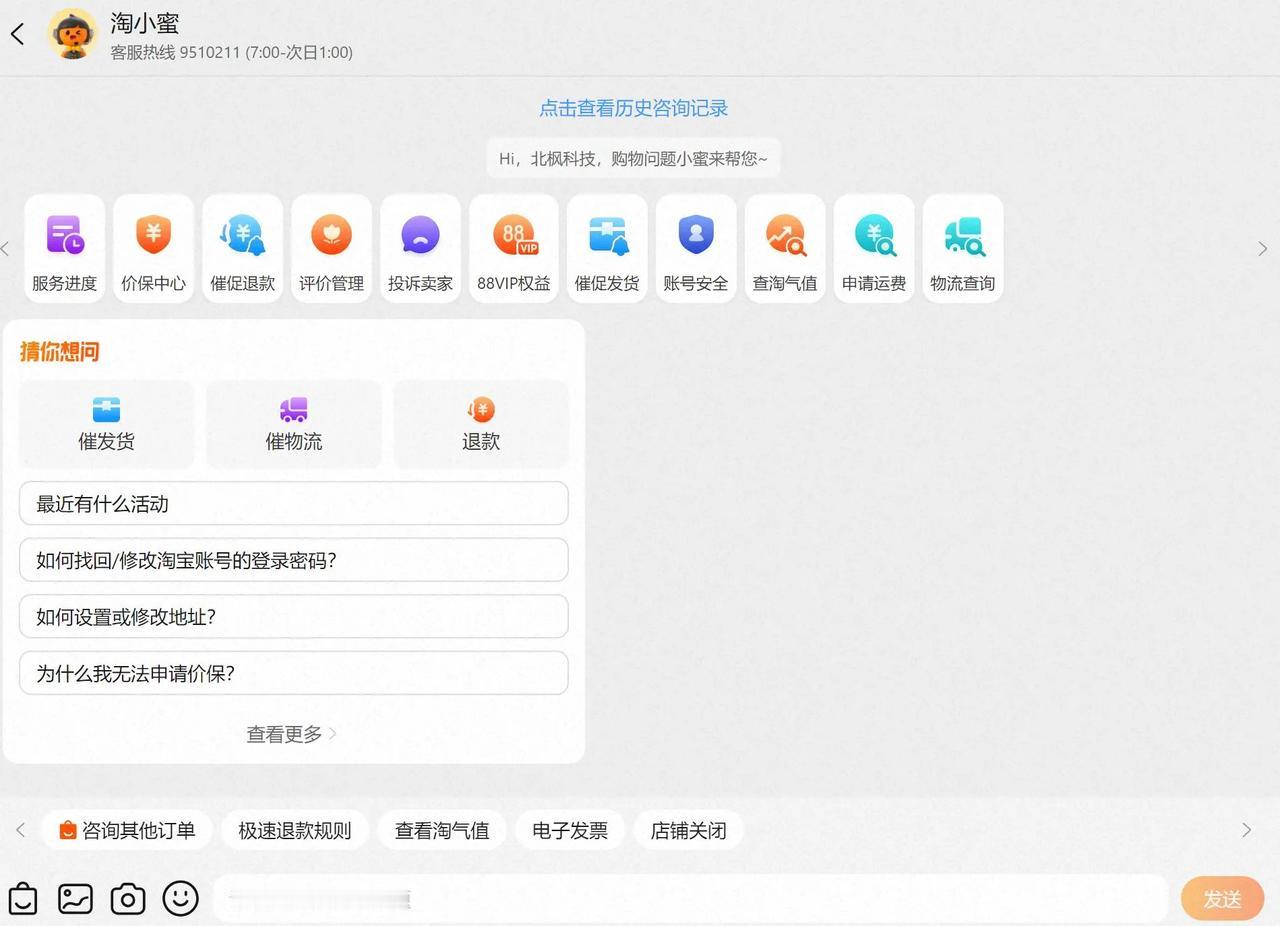Open 评价管理 review management
The width and height of the screenshot is (1280, 926).
331,248
